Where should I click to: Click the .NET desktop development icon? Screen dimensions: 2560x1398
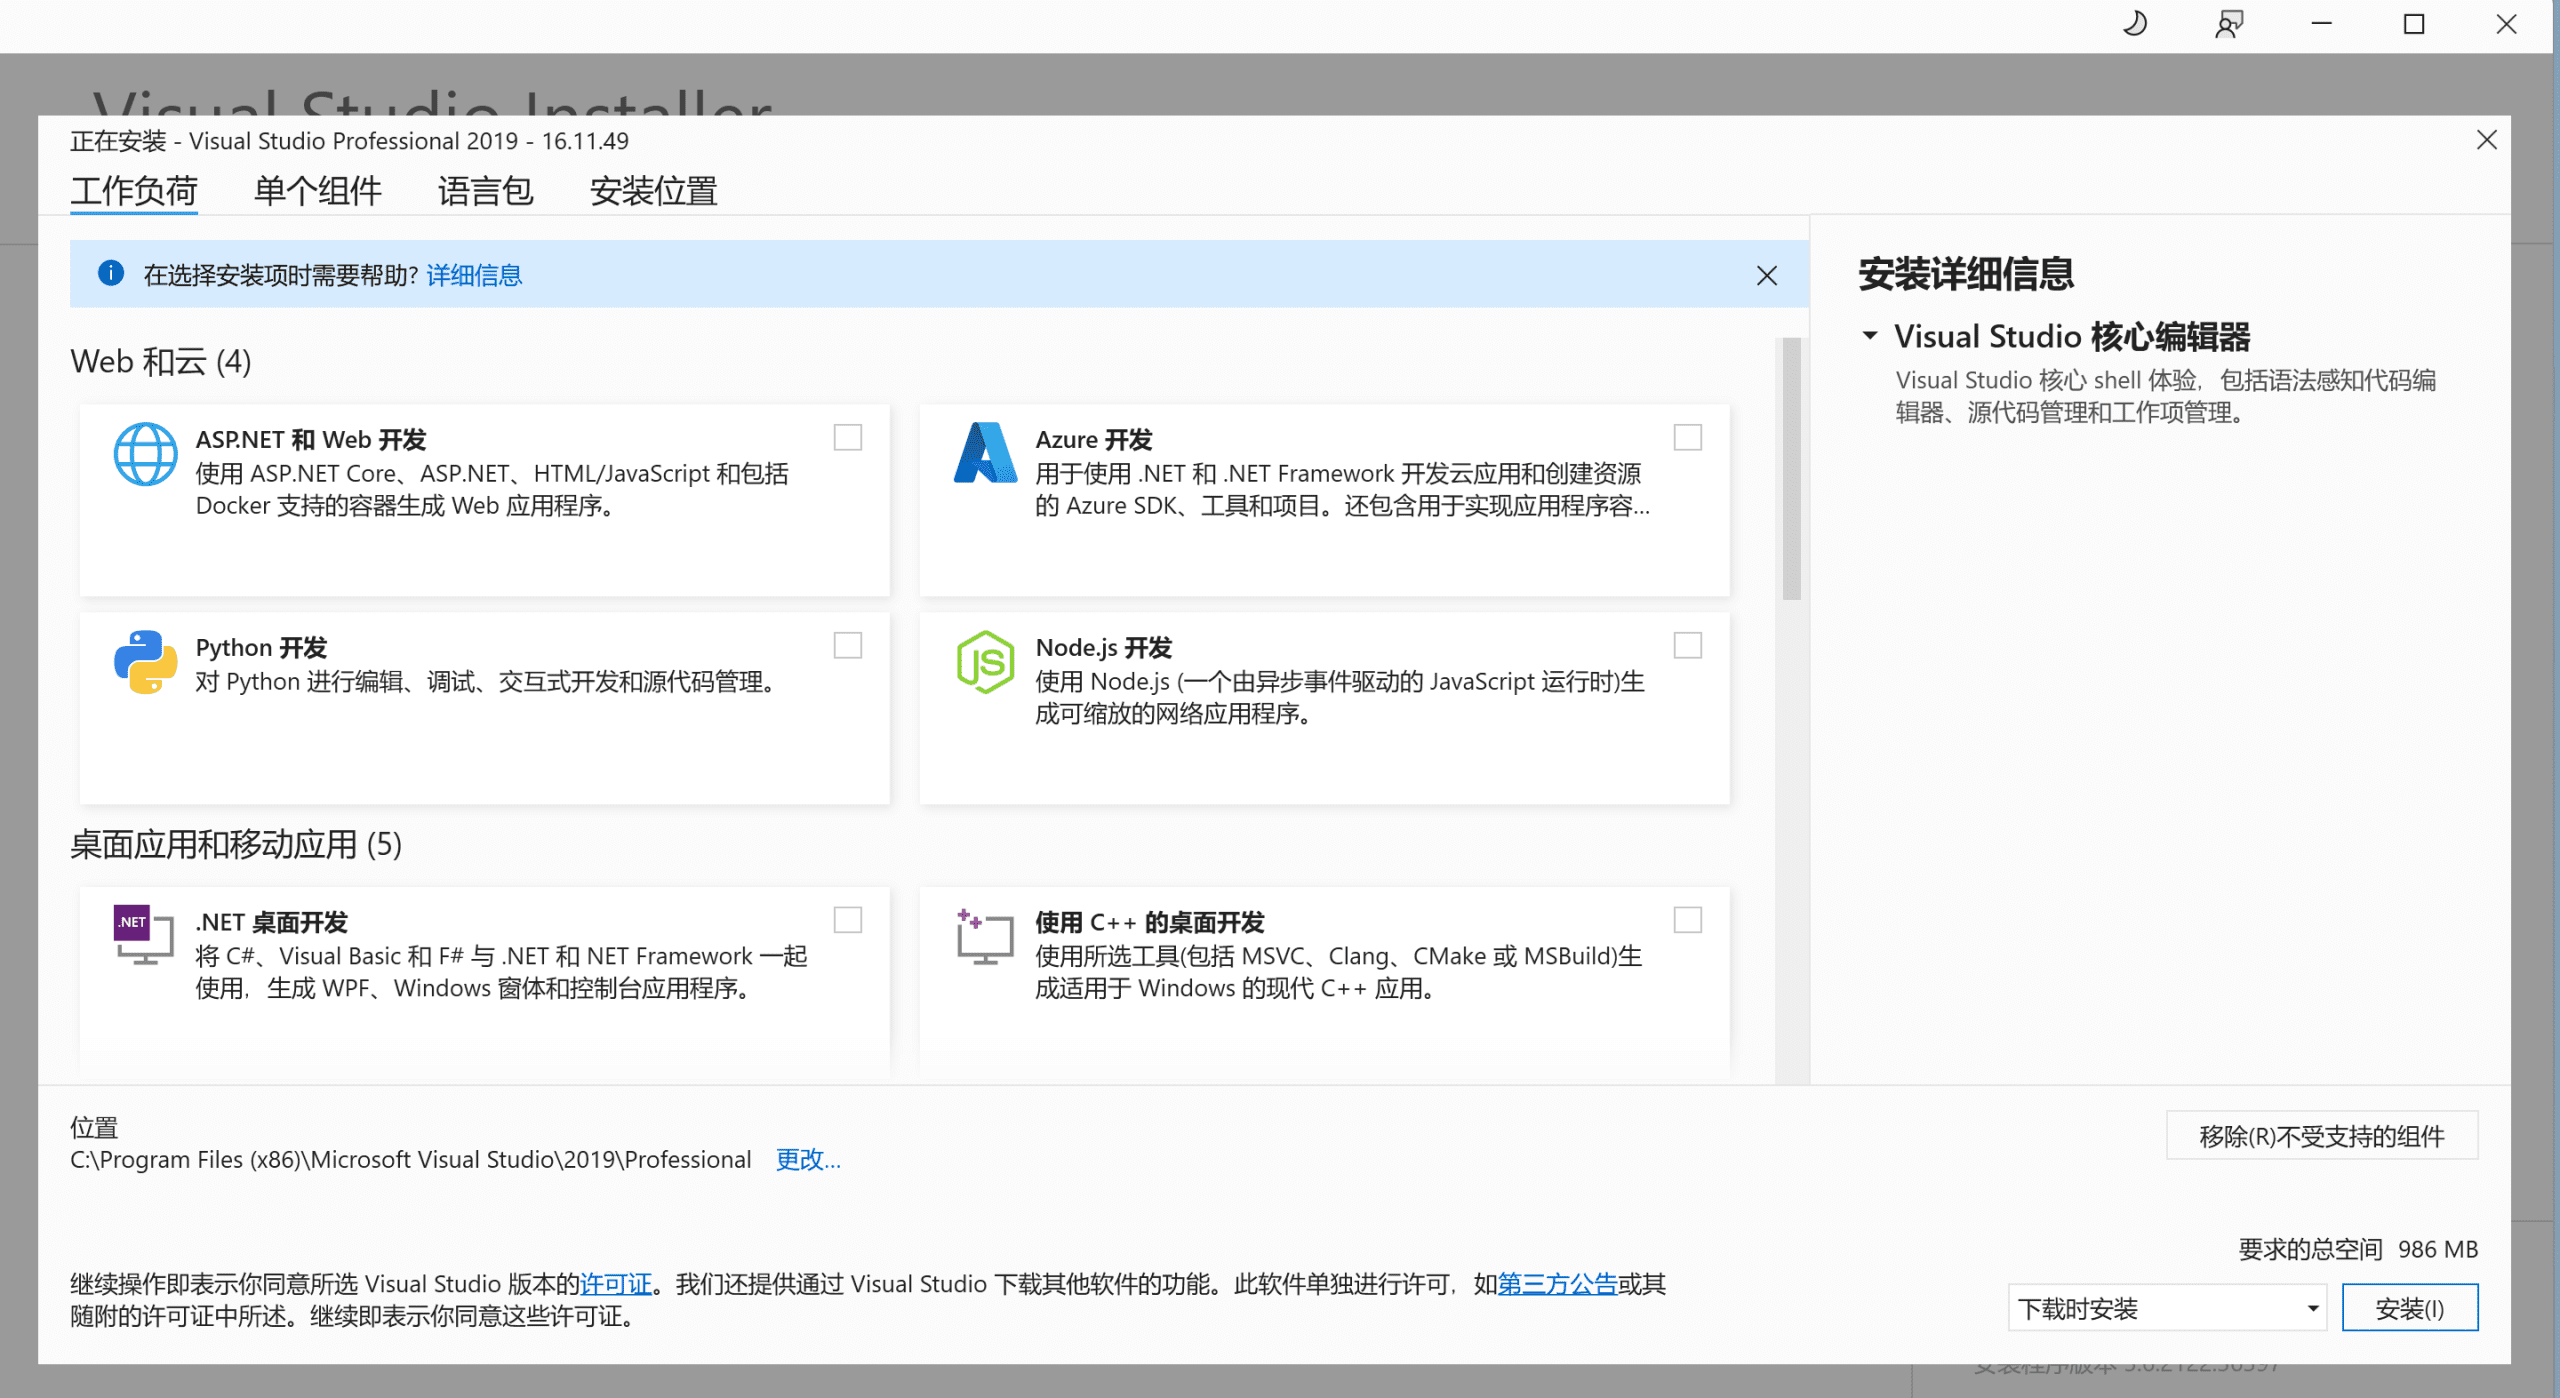point(144,935)
